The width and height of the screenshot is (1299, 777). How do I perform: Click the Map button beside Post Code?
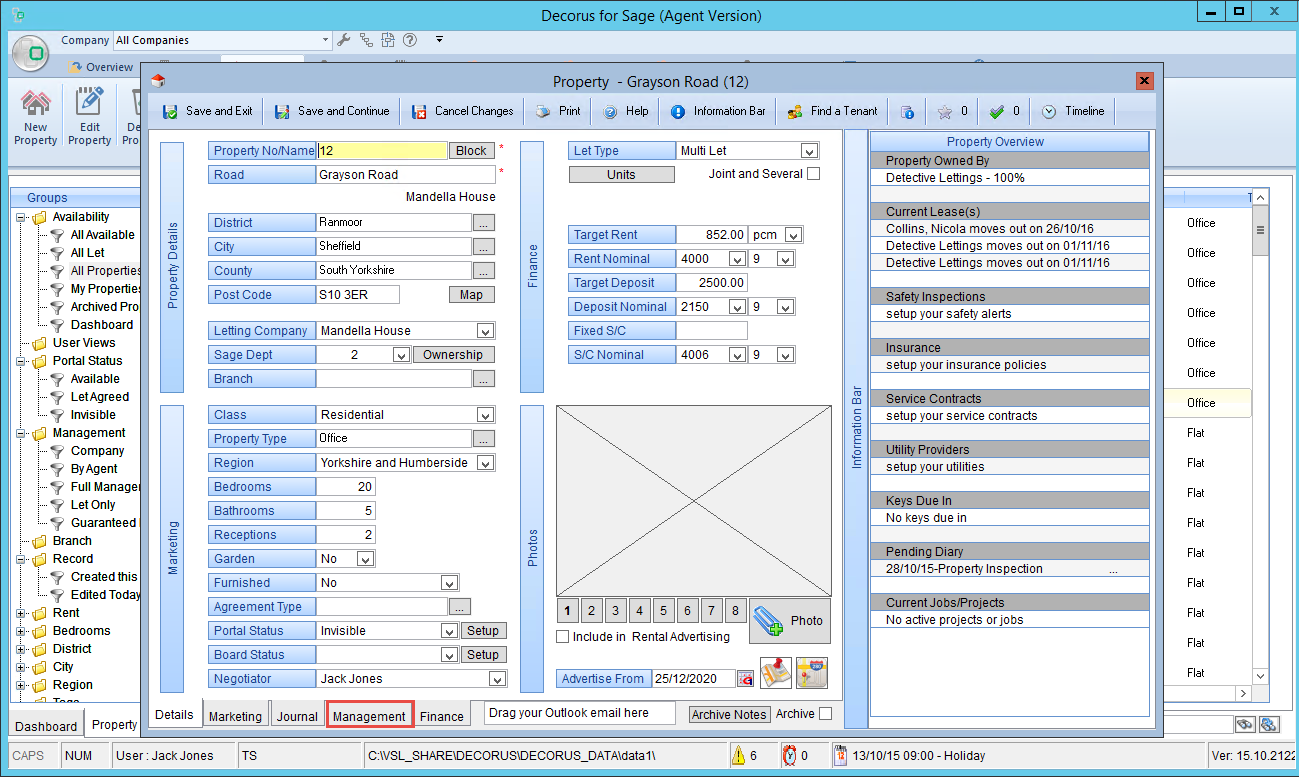click(x=471, y=295)
